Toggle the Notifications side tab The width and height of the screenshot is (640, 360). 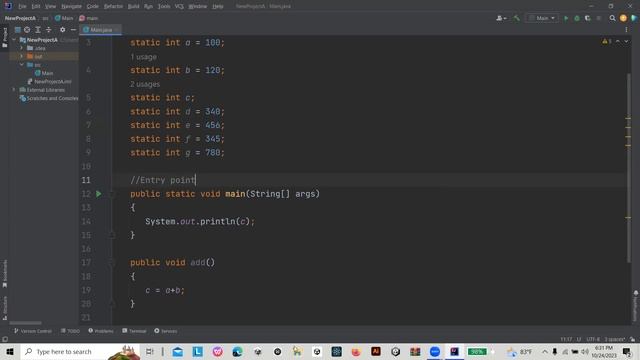tap(636, 306)
